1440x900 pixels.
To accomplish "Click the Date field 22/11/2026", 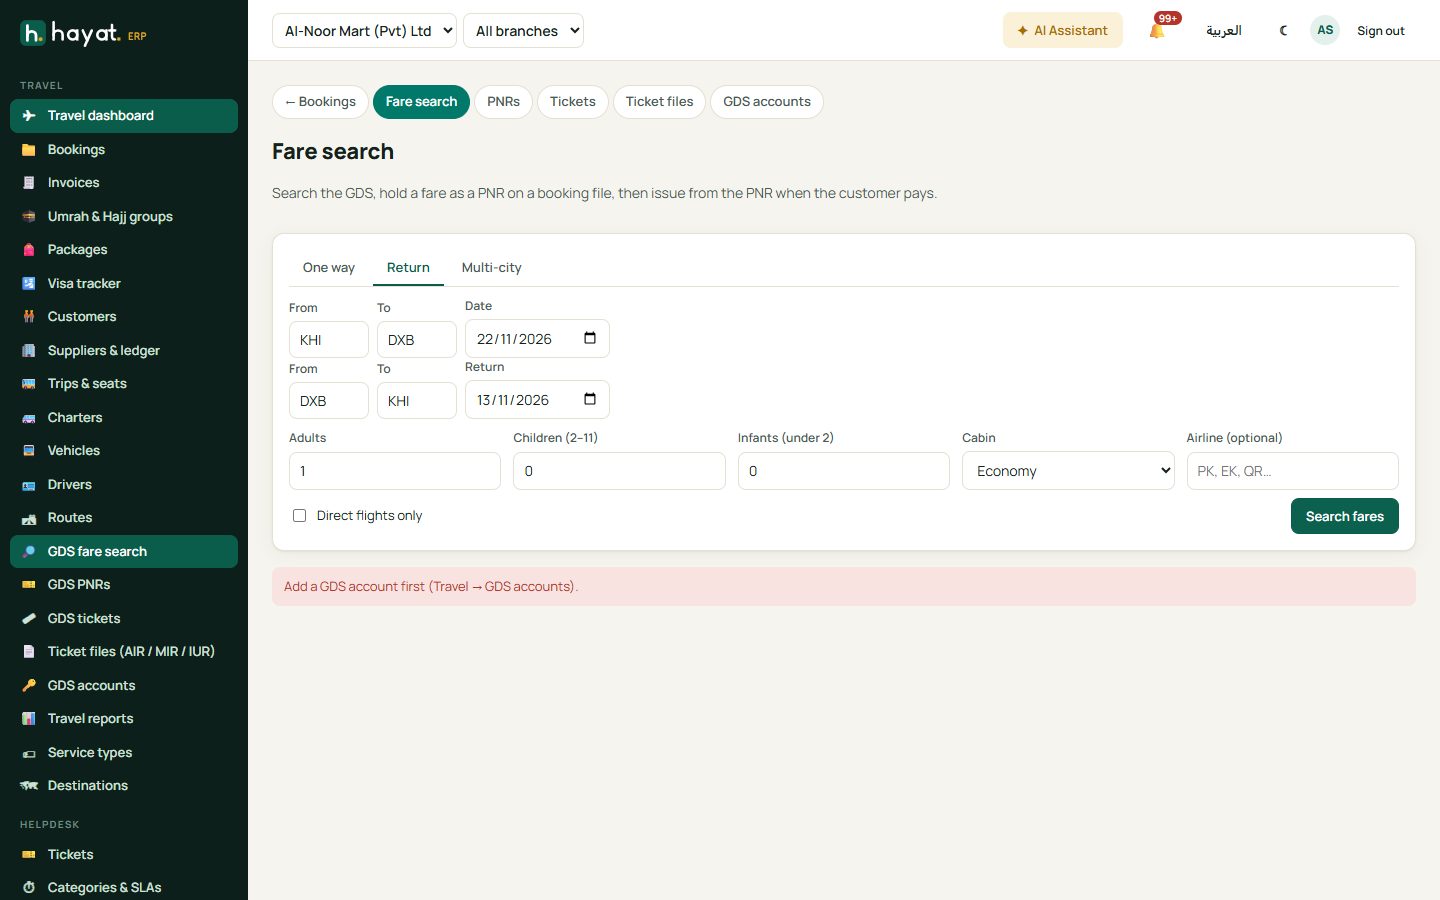I will point(537,339).
